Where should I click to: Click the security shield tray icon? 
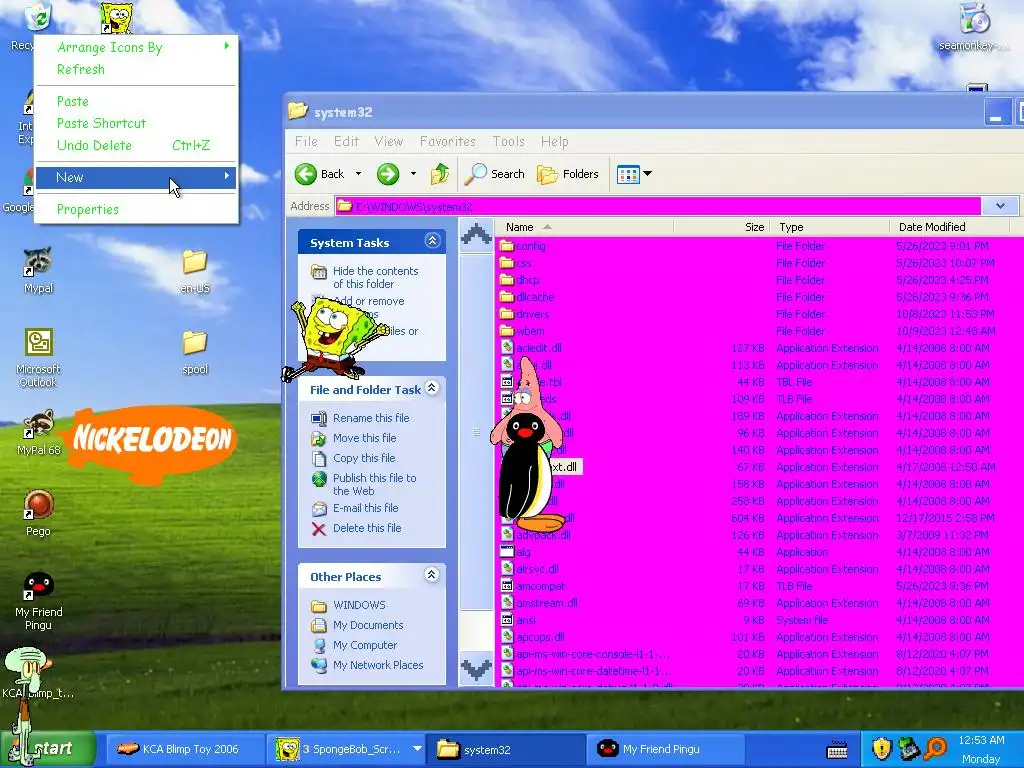coord(882,748)
